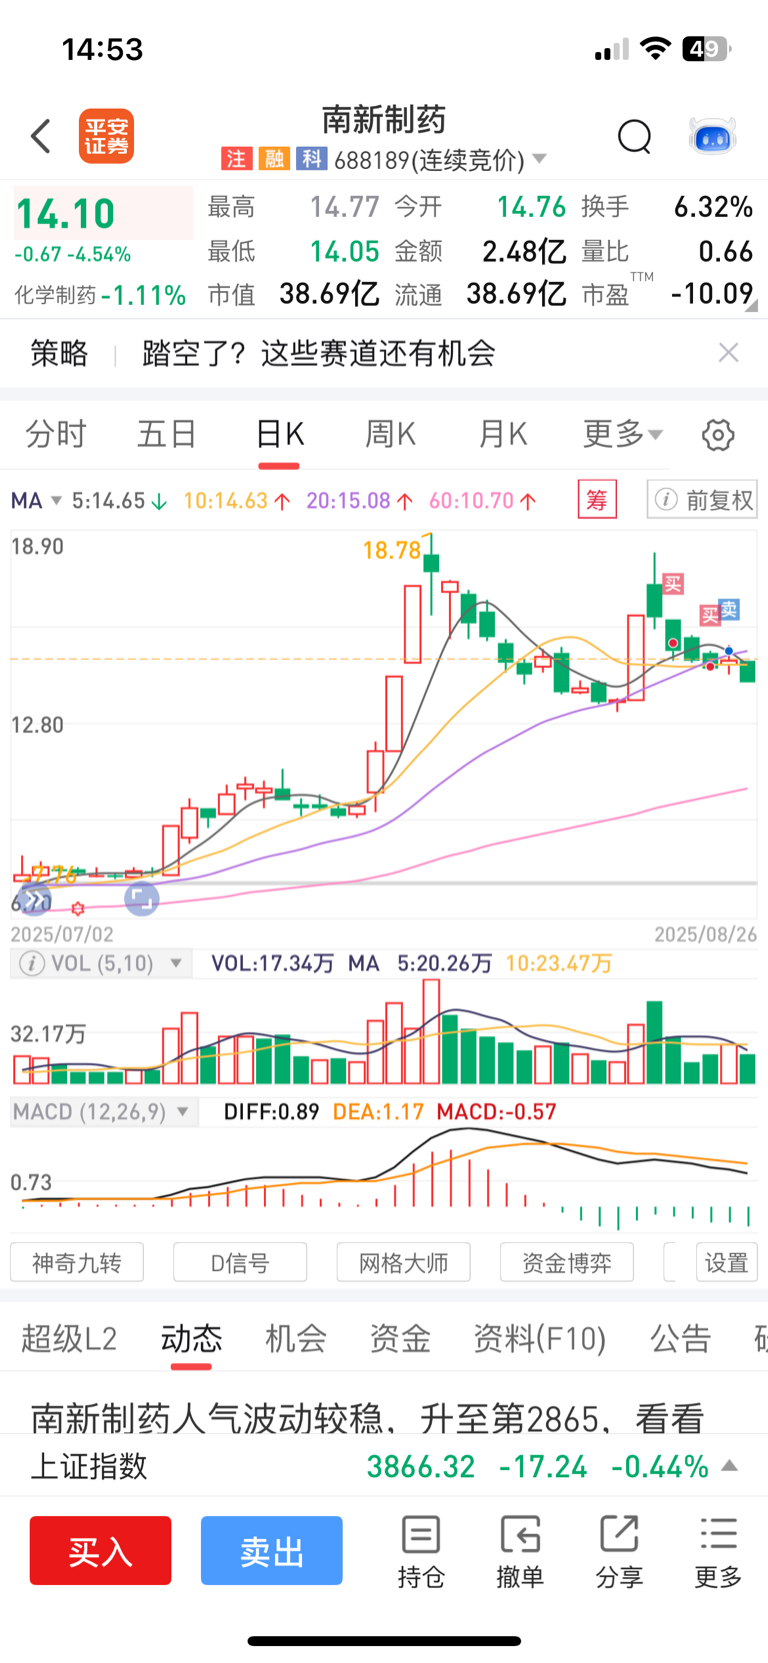Tap the red 买入 button
Viewport: 768px width, 1663px height.
[100, 1550]
